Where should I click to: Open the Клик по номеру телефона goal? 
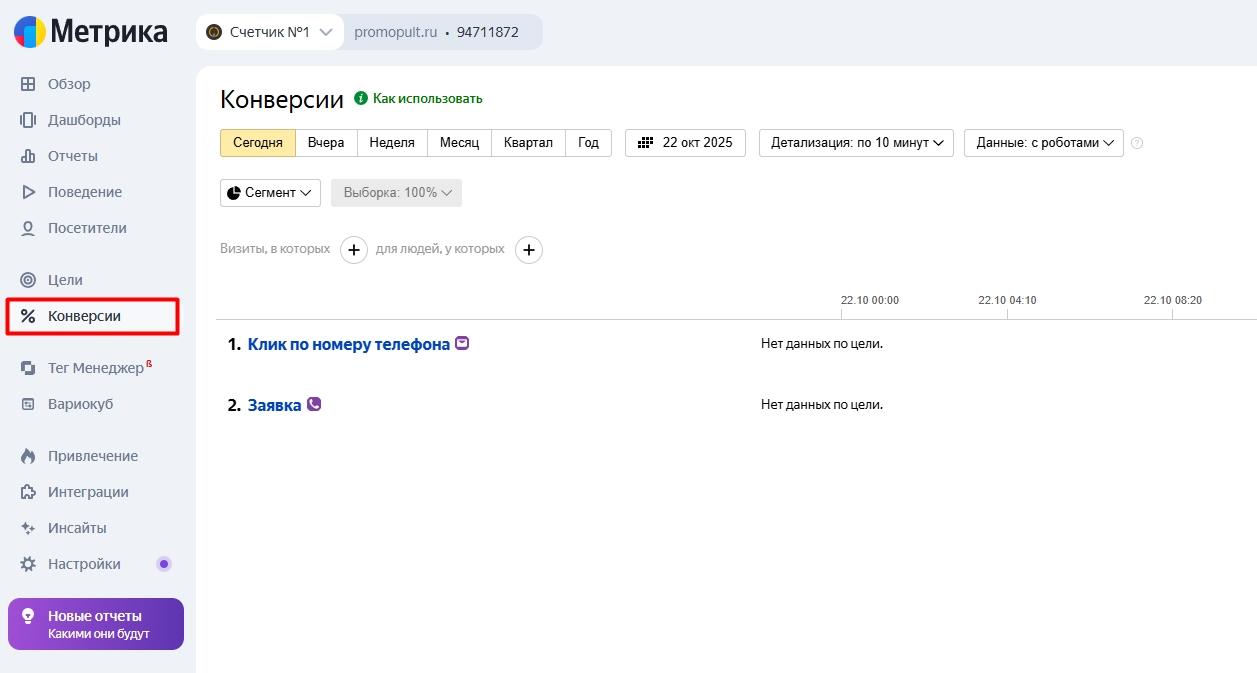[x=348, y=344]
